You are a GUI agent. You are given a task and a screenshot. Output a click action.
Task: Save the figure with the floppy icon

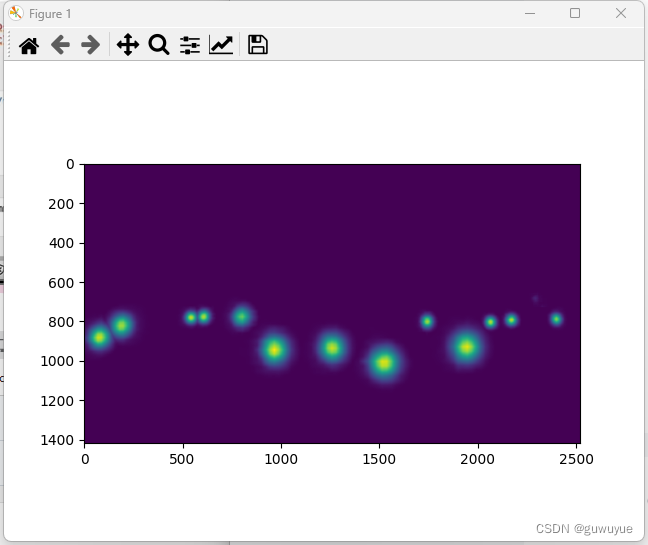258,45
